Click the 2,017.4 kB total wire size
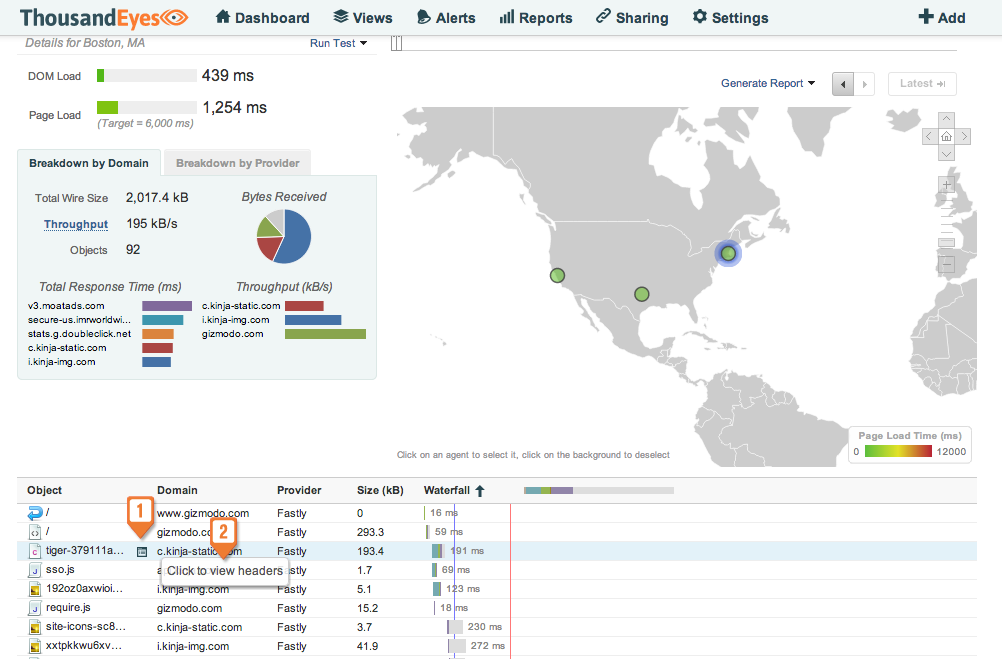Screen dimensions: 1002x659 tap(157, 198)
